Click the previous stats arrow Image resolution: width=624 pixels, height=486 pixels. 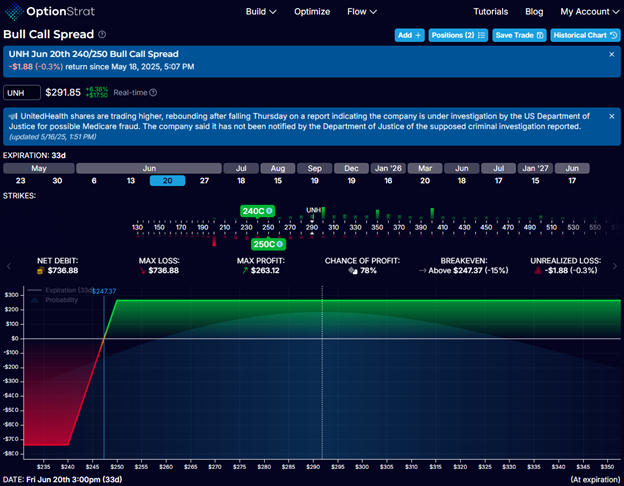point(9,266)
